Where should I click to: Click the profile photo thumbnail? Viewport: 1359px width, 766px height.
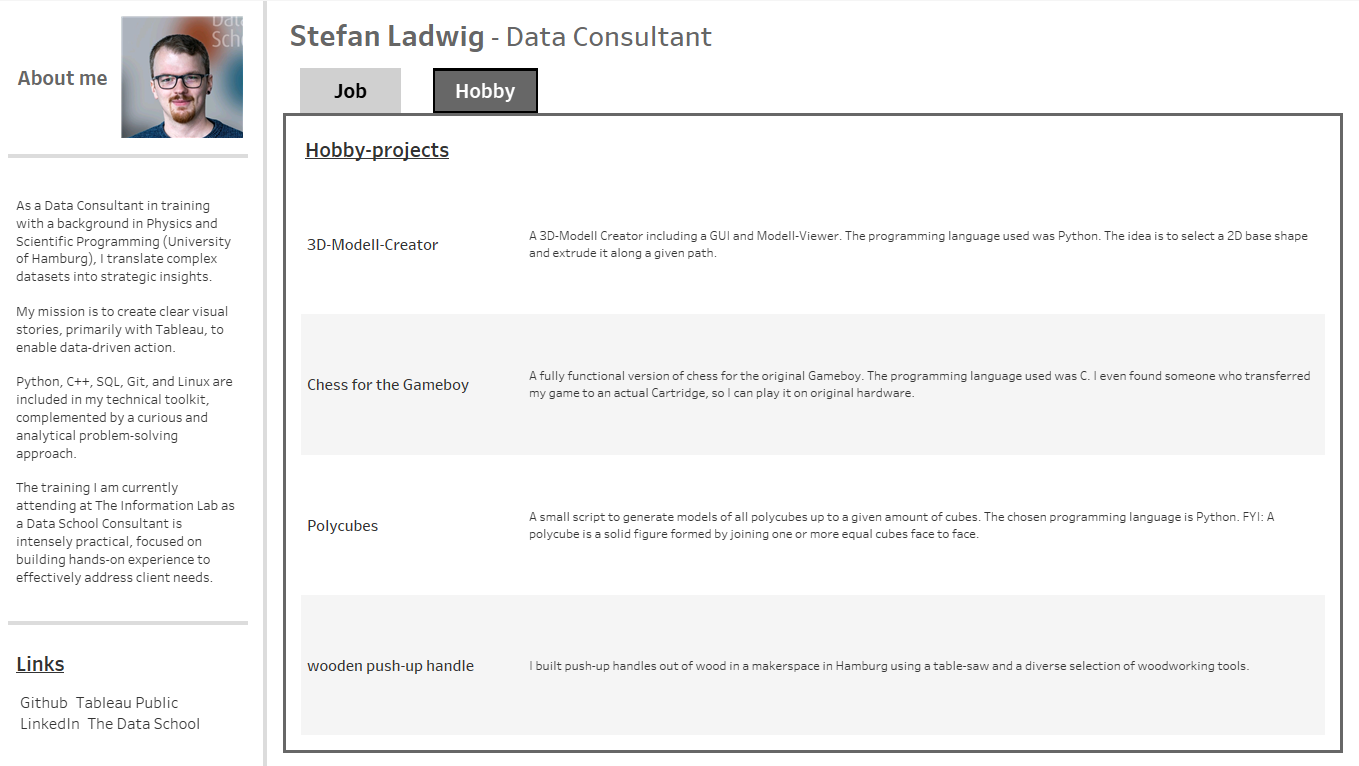182,77
